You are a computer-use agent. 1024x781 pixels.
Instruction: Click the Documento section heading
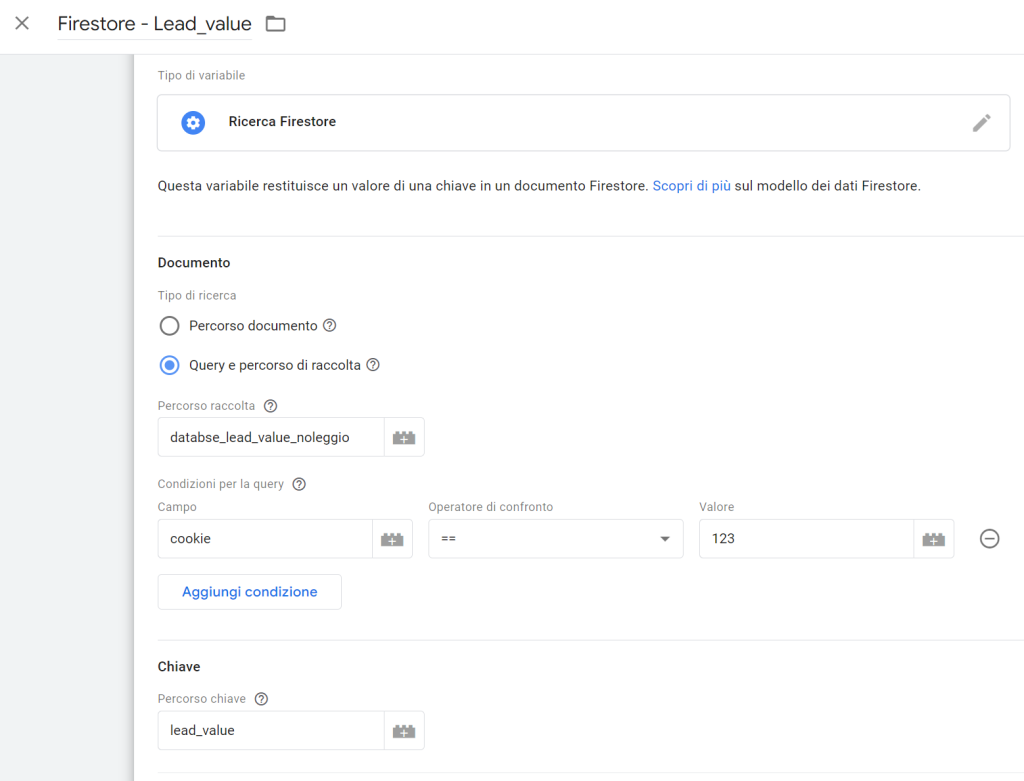click(x=194, y=263)
